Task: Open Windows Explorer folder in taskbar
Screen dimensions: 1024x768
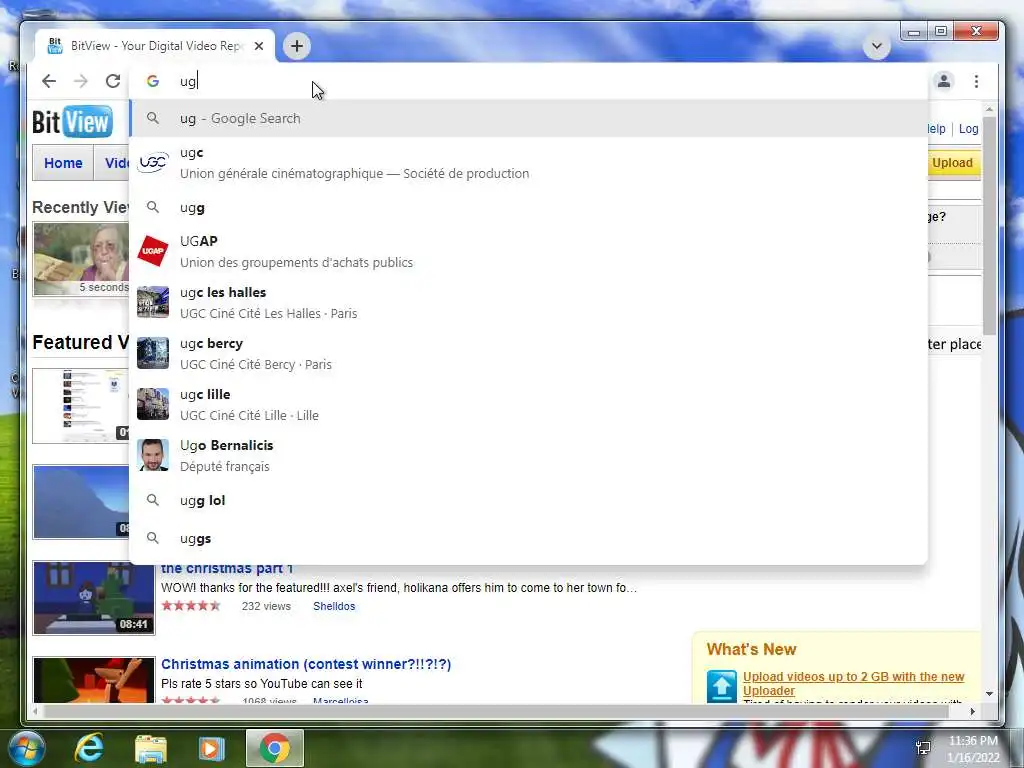Action: pos(151,748)
